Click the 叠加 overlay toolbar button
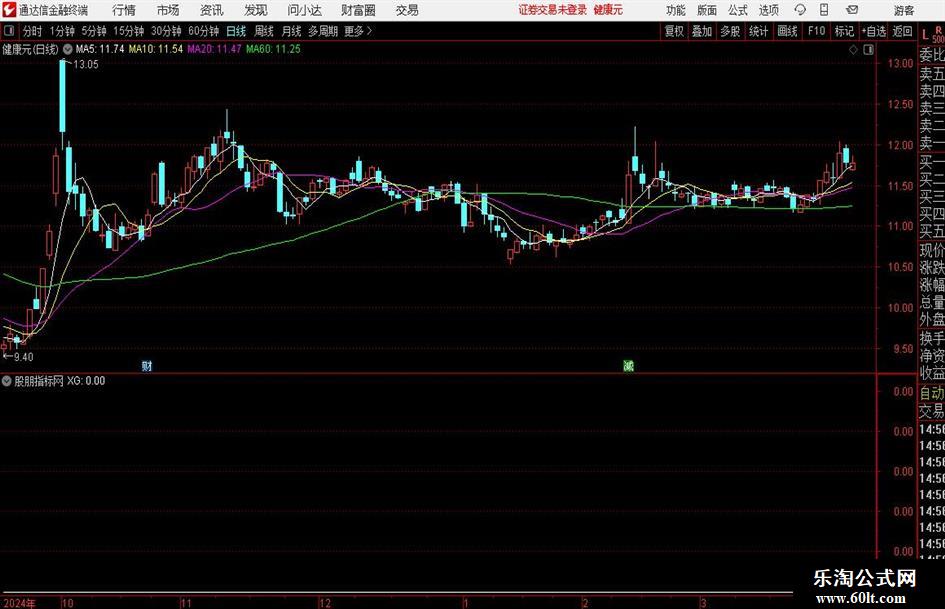The image size is (945, 609). [702, 31]
